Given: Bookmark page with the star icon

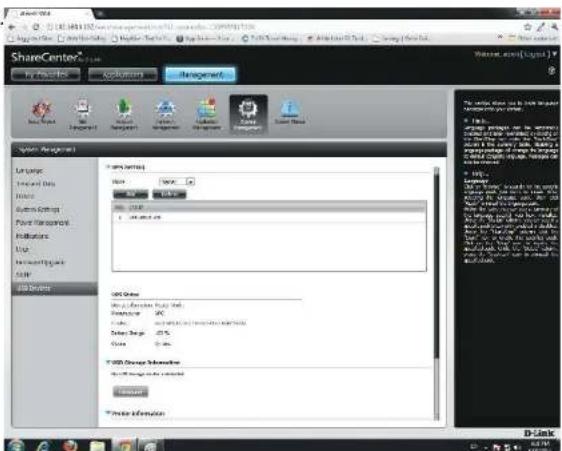Looking at the screenshot, I should pyautogui.click(x=528, y=27).
